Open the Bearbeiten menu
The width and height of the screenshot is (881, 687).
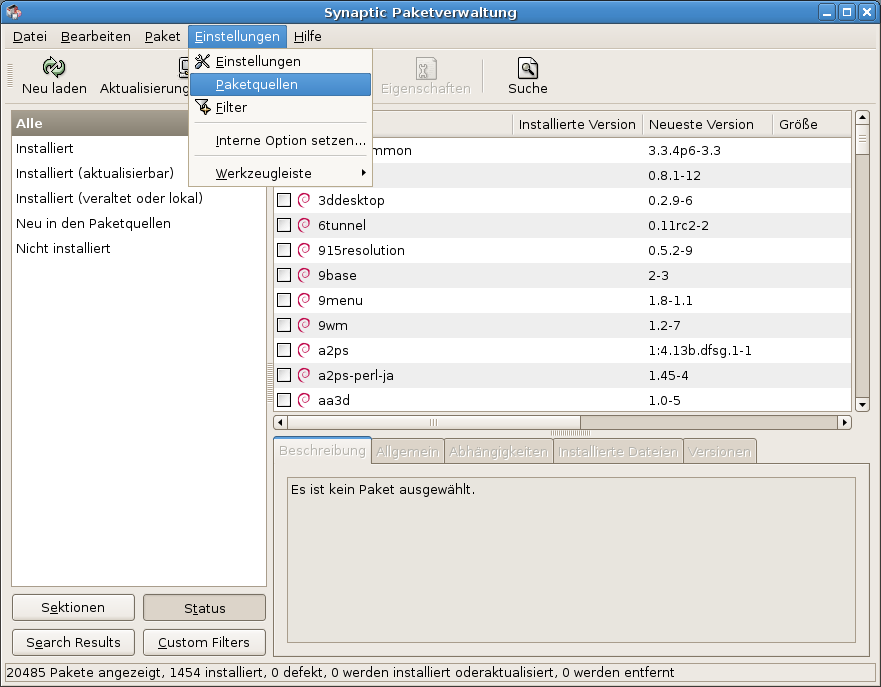[96, 37]
